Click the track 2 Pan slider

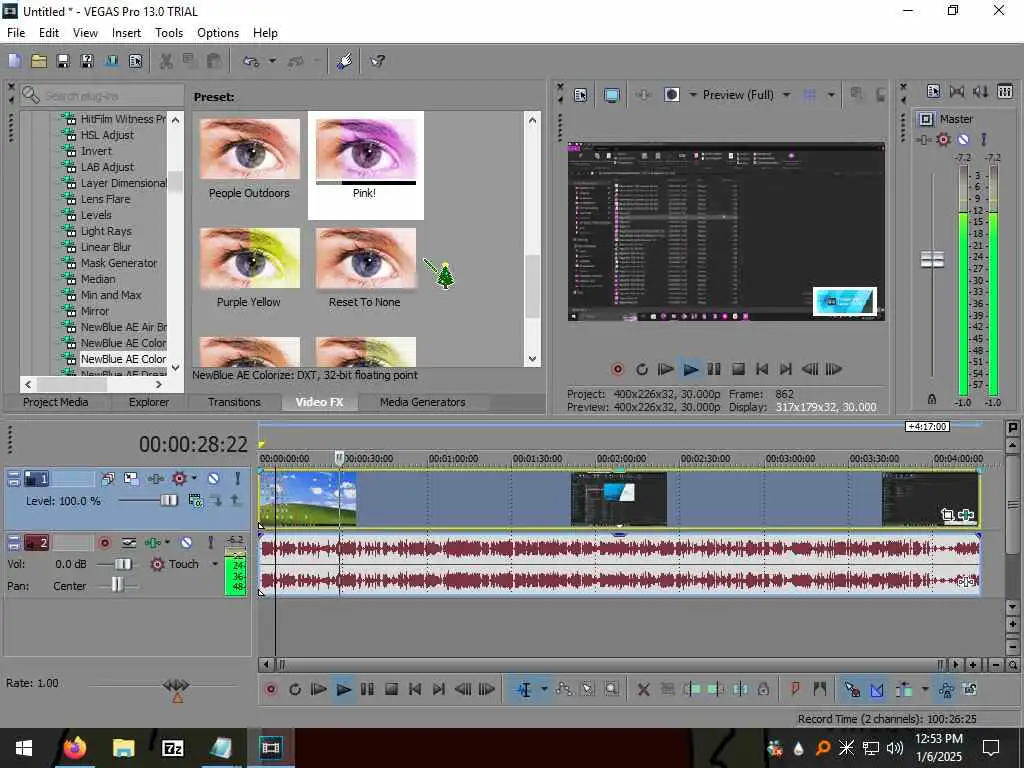(x=117, y=584)
